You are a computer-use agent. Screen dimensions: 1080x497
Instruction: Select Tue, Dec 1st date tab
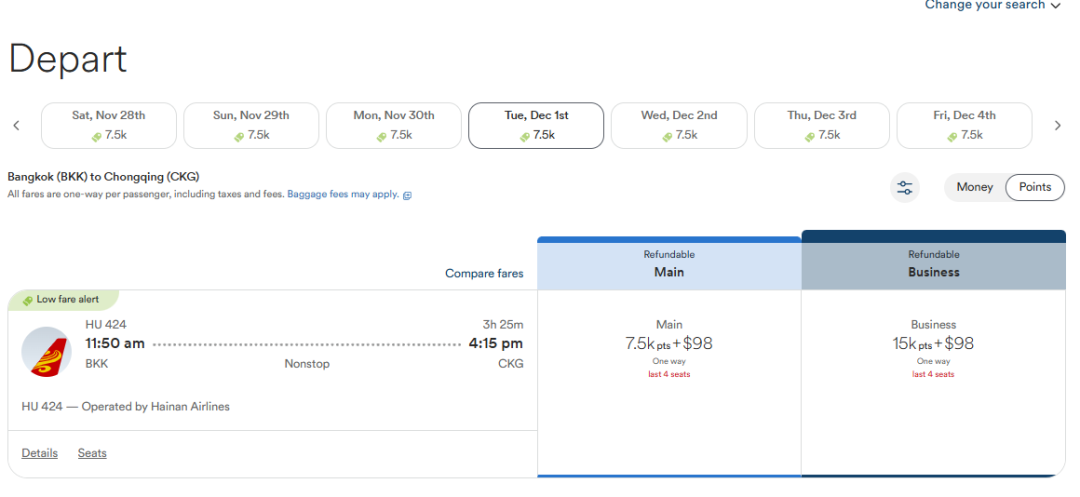tap(536, 125)
